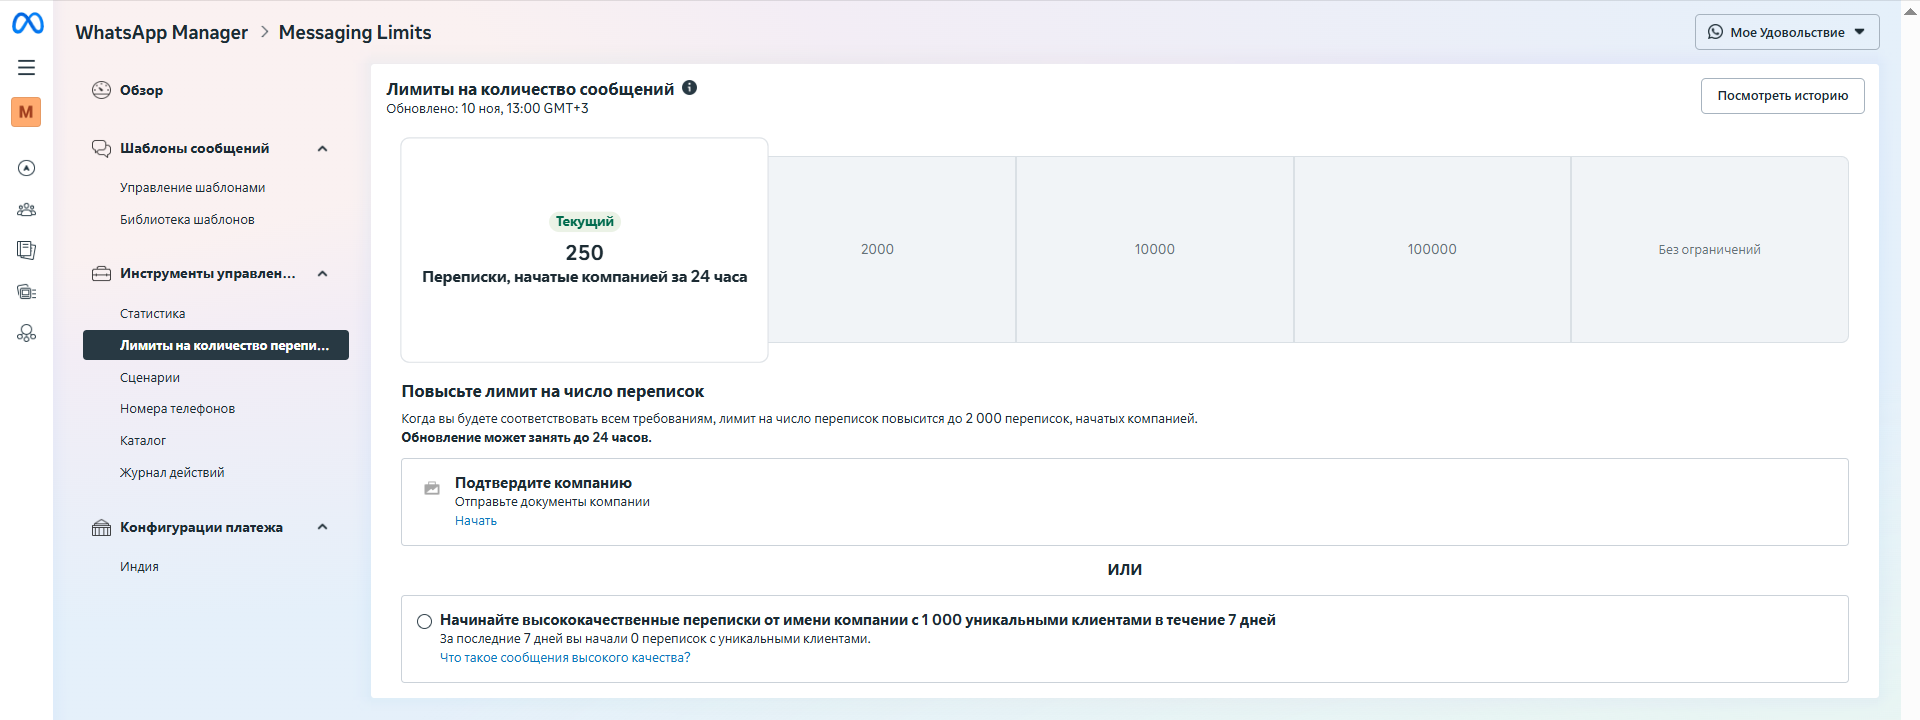Click the bottom icon in left rail

(x=27, y=334)
